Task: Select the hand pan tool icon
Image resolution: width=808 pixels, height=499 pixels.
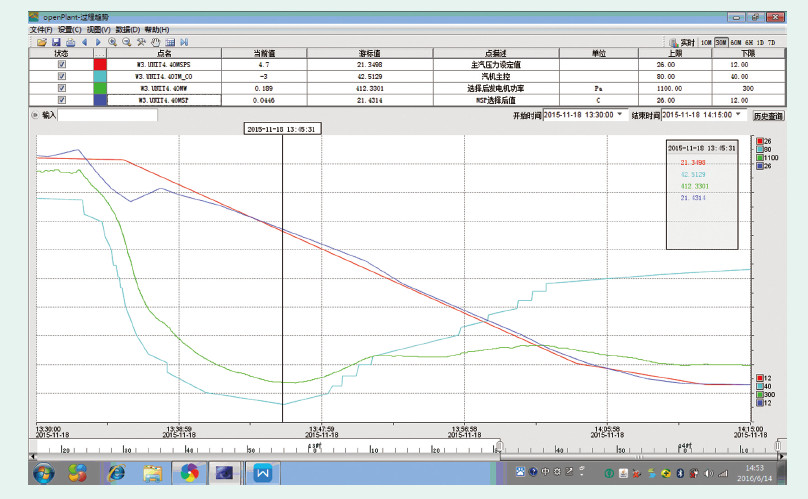Action: coord(155,42)
